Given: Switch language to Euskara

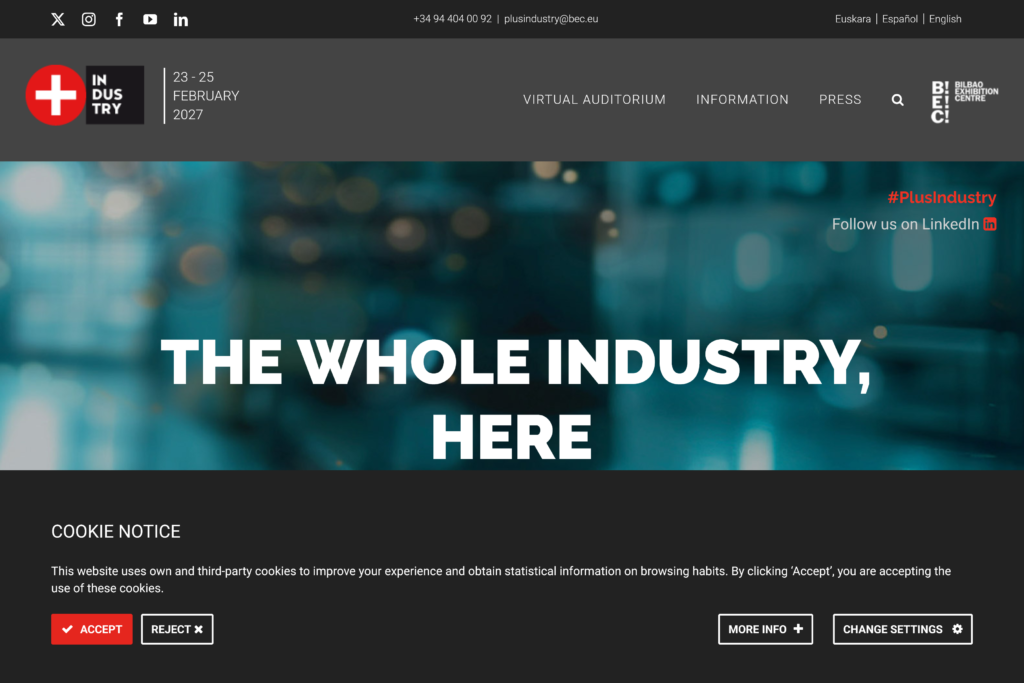Looking at the screenshot, I should click(853, 19).
